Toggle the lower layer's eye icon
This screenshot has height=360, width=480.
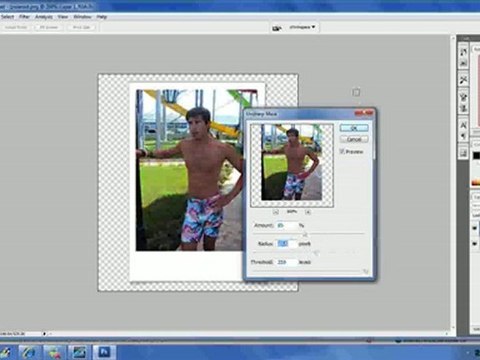tap(475, 244)
